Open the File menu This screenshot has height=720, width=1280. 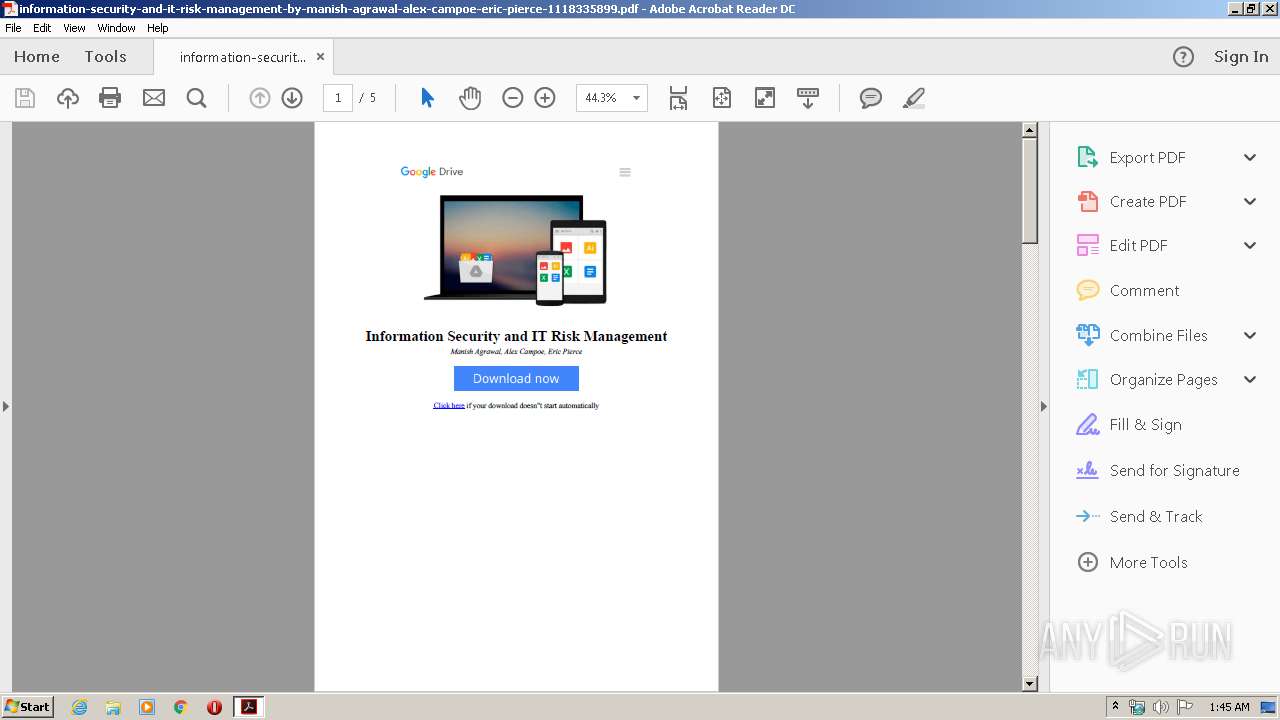point(13,28)
